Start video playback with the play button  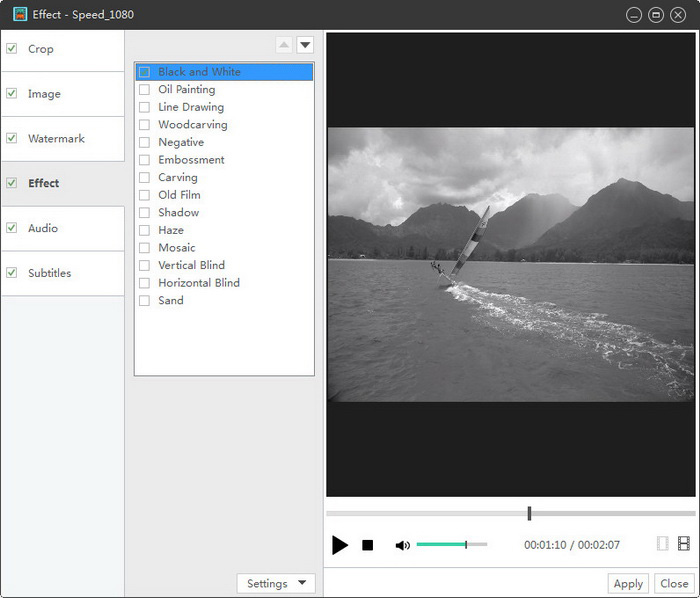340,545
